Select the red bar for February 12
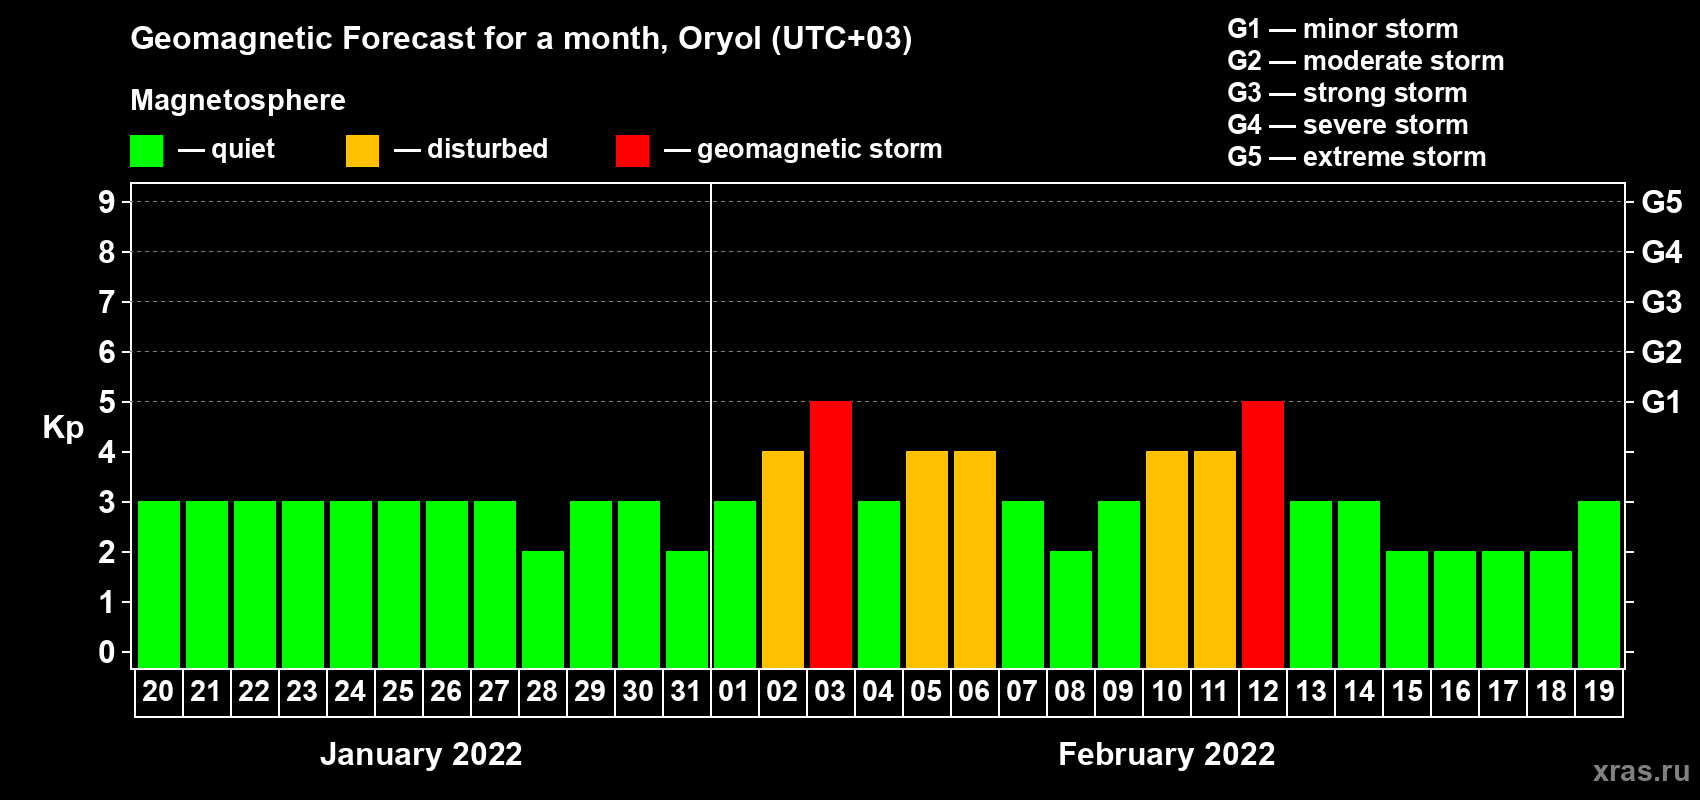Image resolution: width=1700 pixels, height=800 pixels. (1263, 534)
